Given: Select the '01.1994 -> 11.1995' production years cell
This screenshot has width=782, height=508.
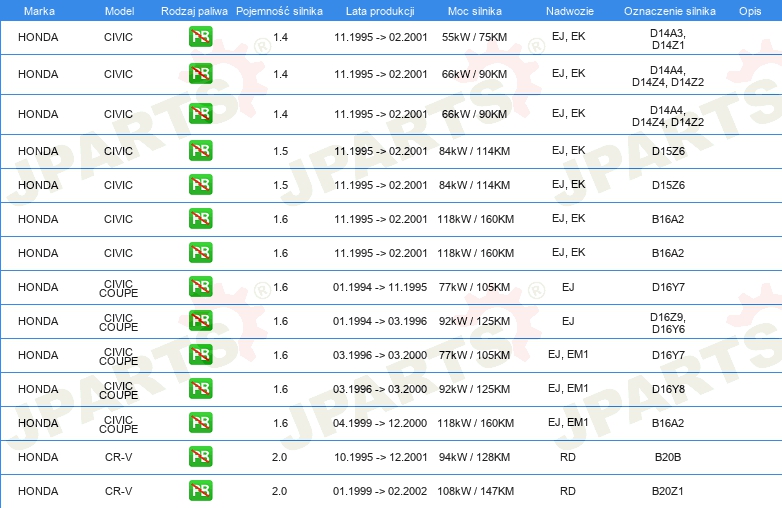Looking at the screenshot, I should click(380, 287).
